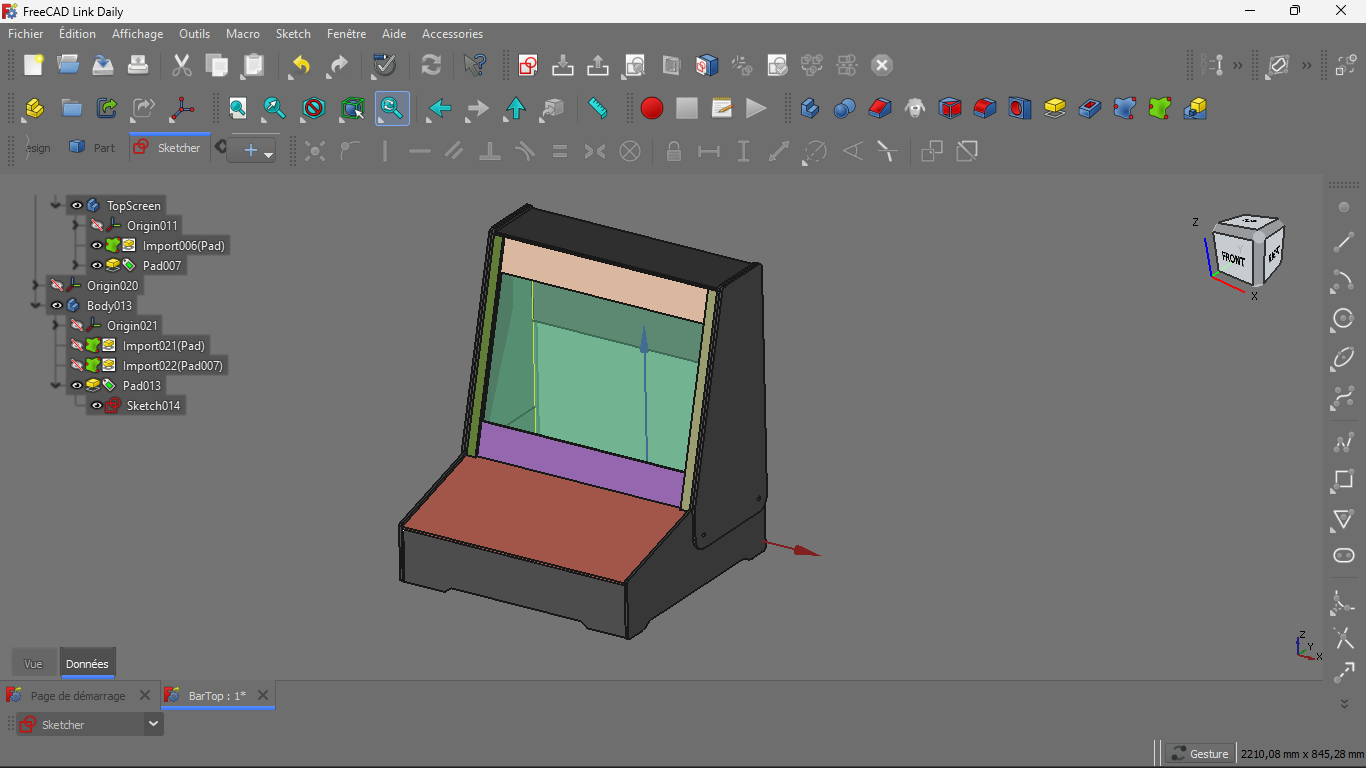Toggle visibility eye of TopScreen
Screen dimensions: 1366x768
tap(77, 205)
